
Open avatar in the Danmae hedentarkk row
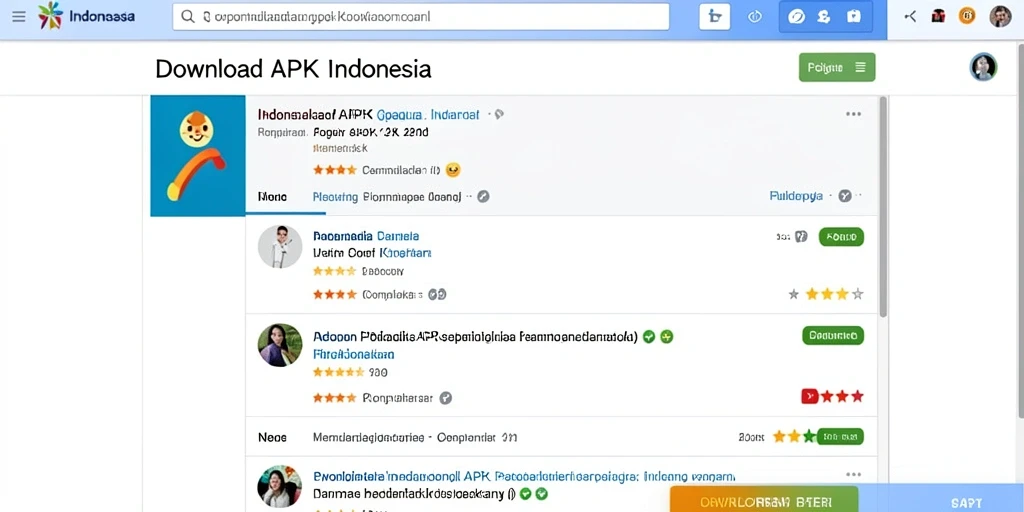[x=280, y=487]
